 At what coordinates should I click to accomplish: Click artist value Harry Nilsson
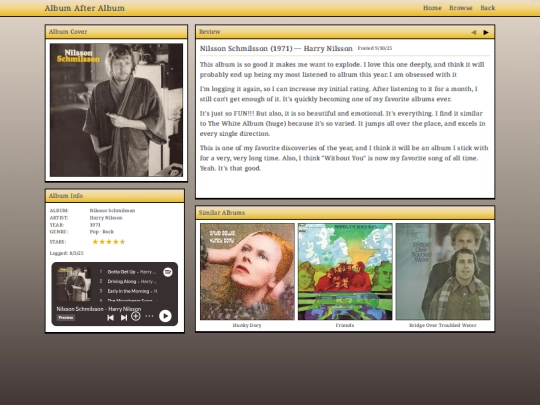[x=106, y=218]
